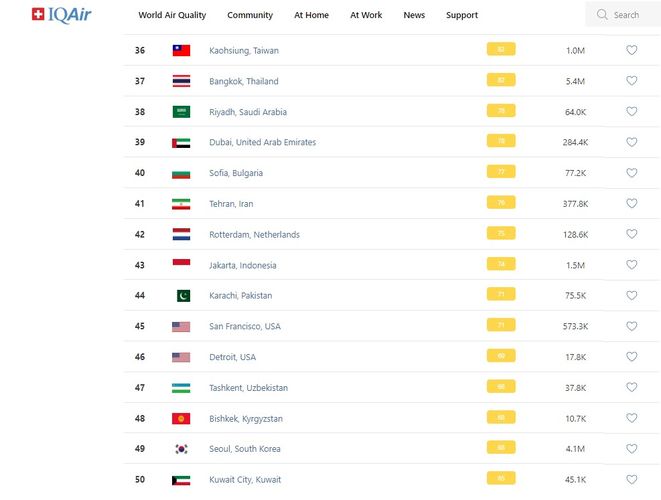The width and height of the screenshot is (661, 500).
Task: Open the Jakarta, Indonesia link
Action: coord(244,265)
